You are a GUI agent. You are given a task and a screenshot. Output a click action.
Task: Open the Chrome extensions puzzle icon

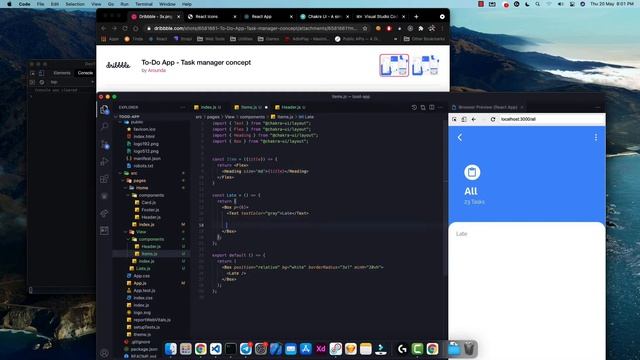pyautogui.click(x=421, y=28)
